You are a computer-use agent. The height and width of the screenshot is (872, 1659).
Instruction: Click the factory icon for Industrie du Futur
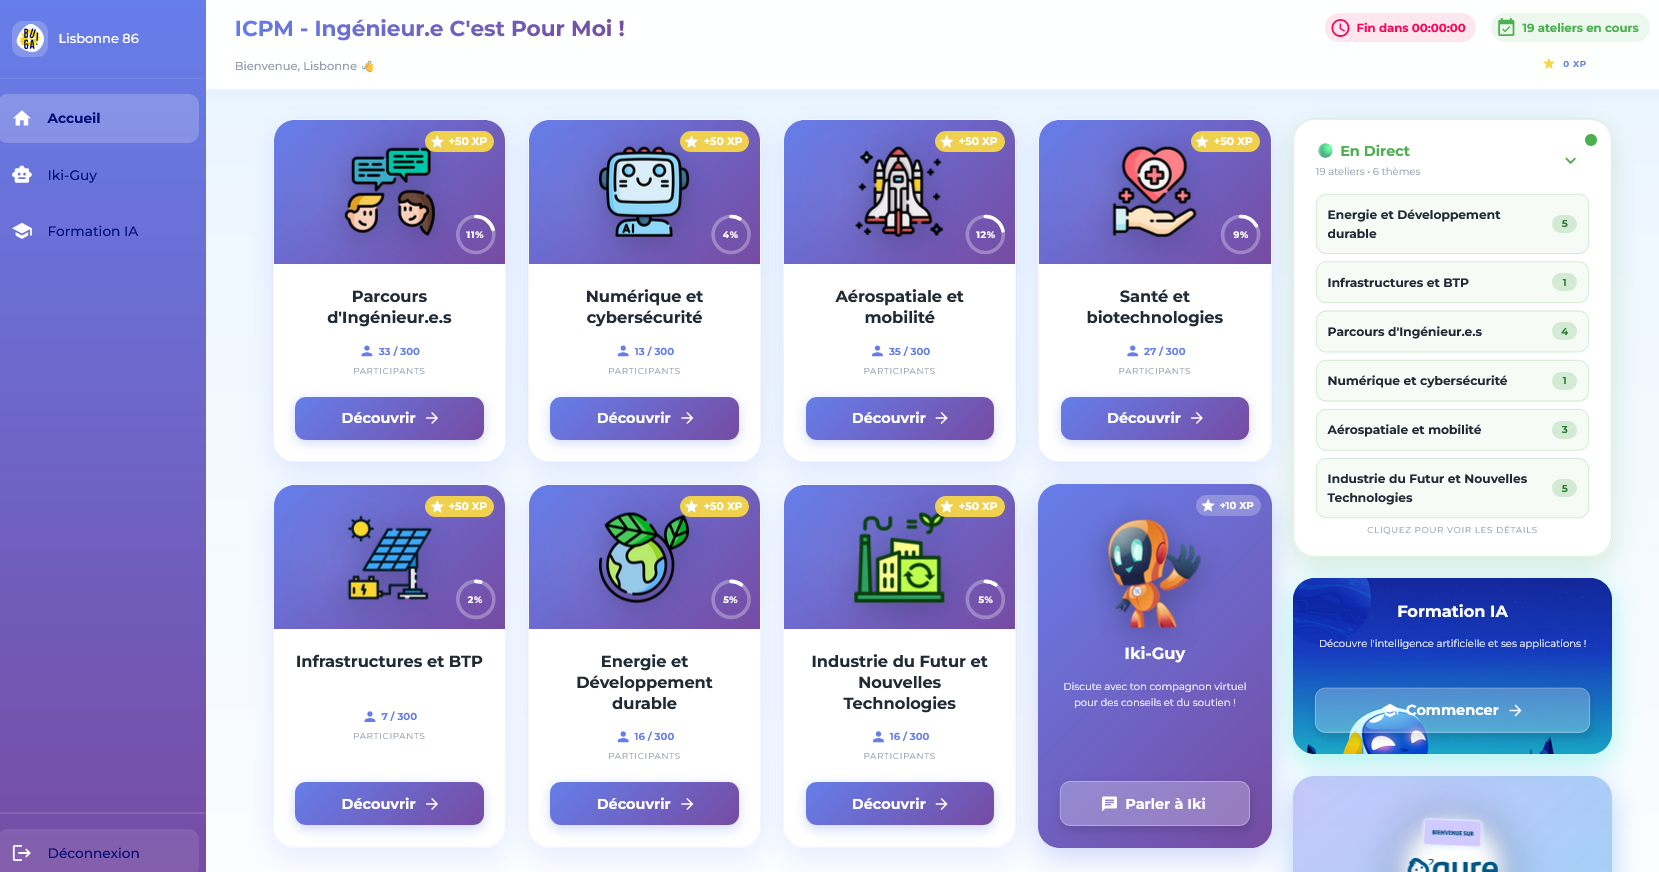tap(899, 558)
